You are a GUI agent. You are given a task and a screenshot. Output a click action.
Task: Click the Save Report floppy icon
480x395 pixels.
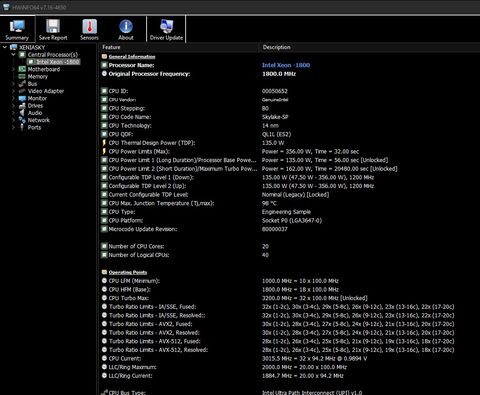coord(53,26)
